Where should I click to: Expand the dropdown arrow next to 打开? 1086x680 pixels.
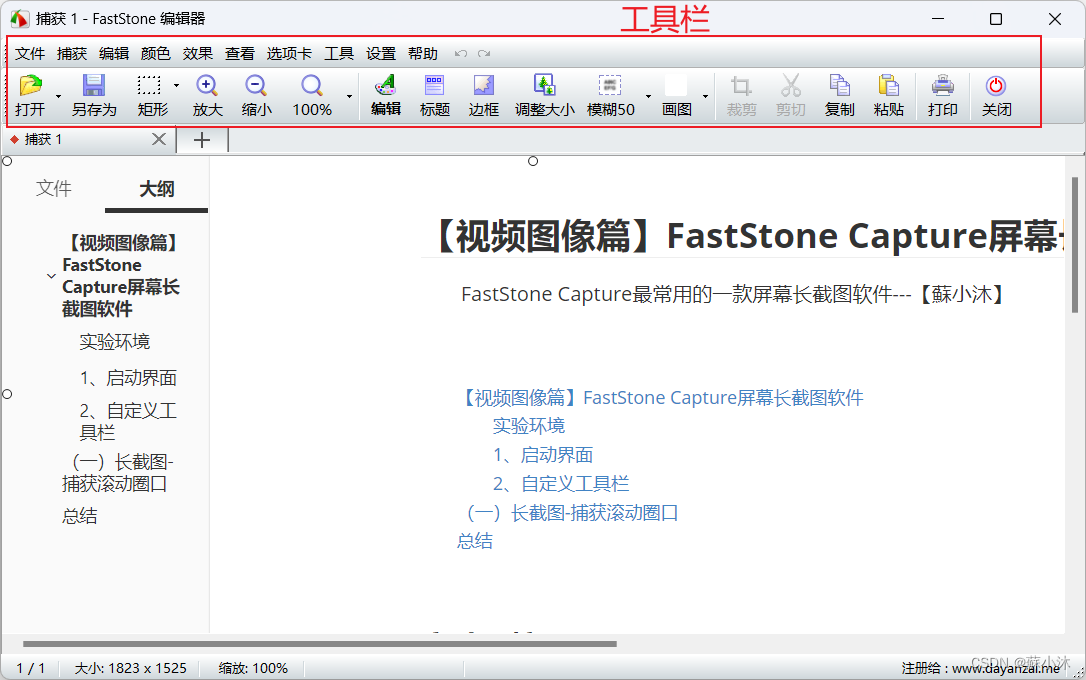(58, 96)
